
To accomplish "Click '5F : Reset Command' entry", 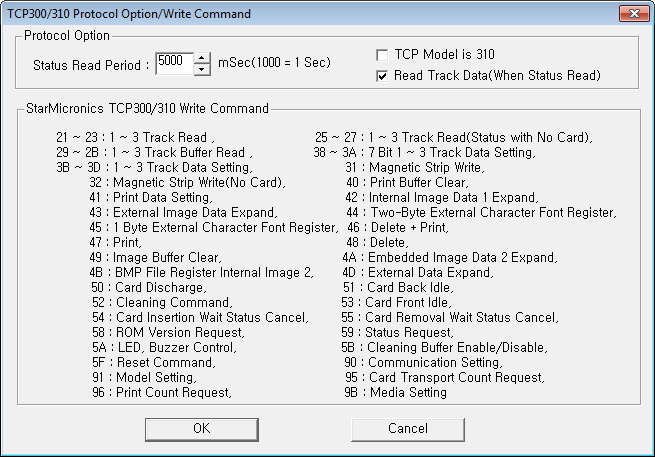I will pyautogui.click(x=154, y=363).
